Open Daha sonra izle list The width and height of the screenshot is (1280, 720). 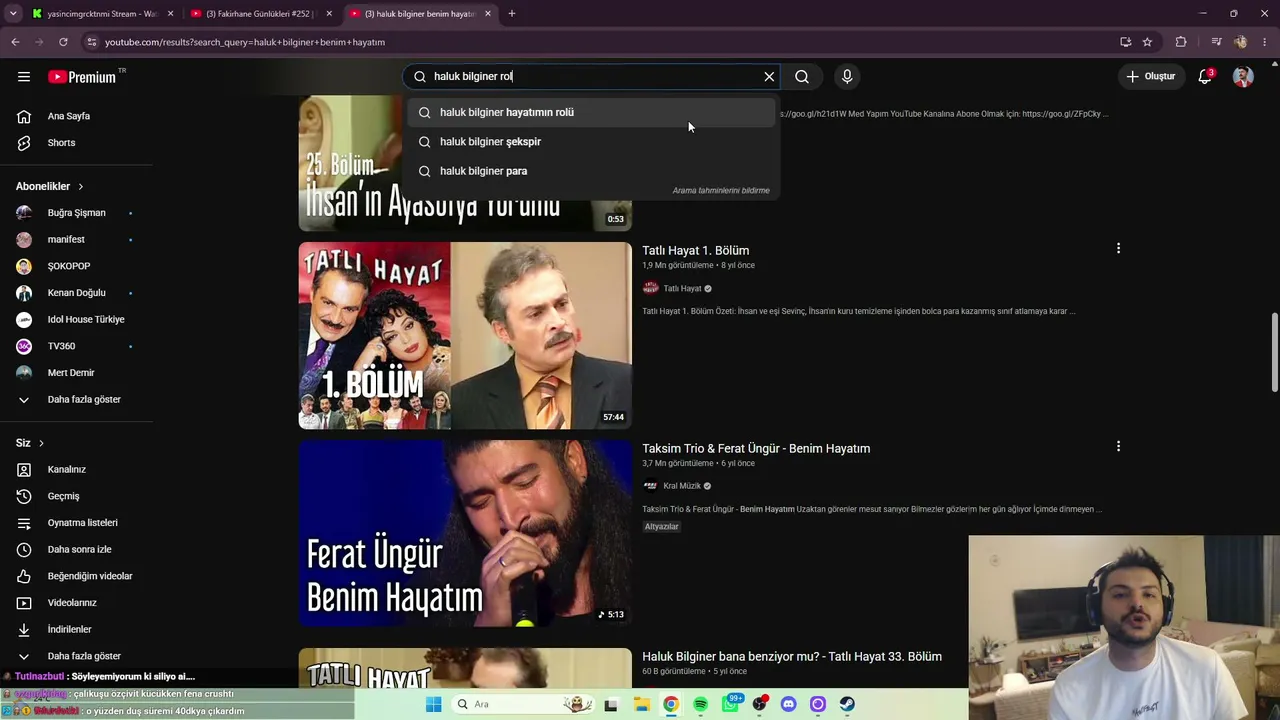[x=78, y=549]
